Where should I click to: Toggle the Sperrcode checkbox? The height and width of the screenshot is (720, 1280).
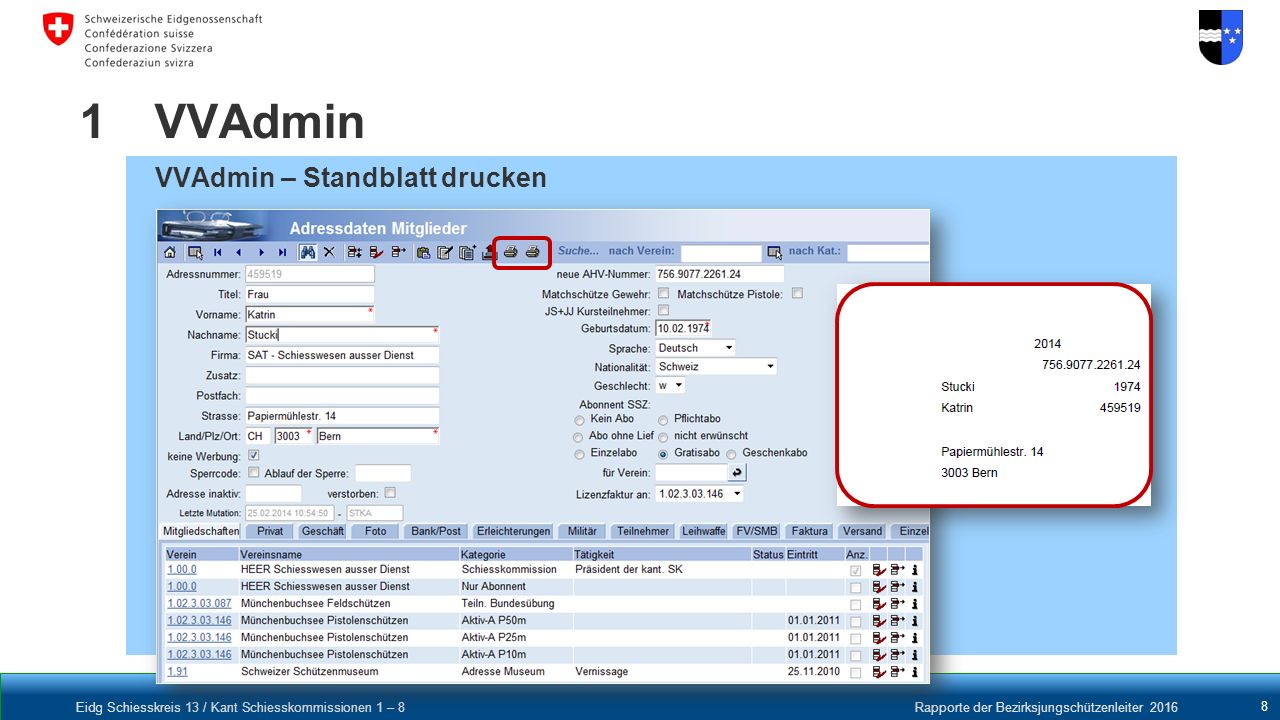pos(253,473)
